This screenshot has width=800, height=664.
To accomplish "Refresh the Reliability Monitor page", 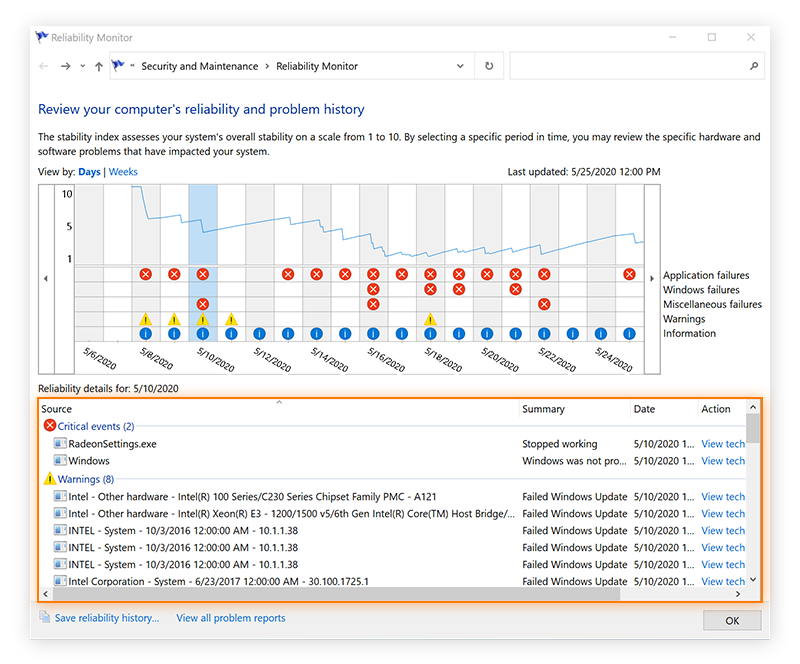I will coord(489,66).
